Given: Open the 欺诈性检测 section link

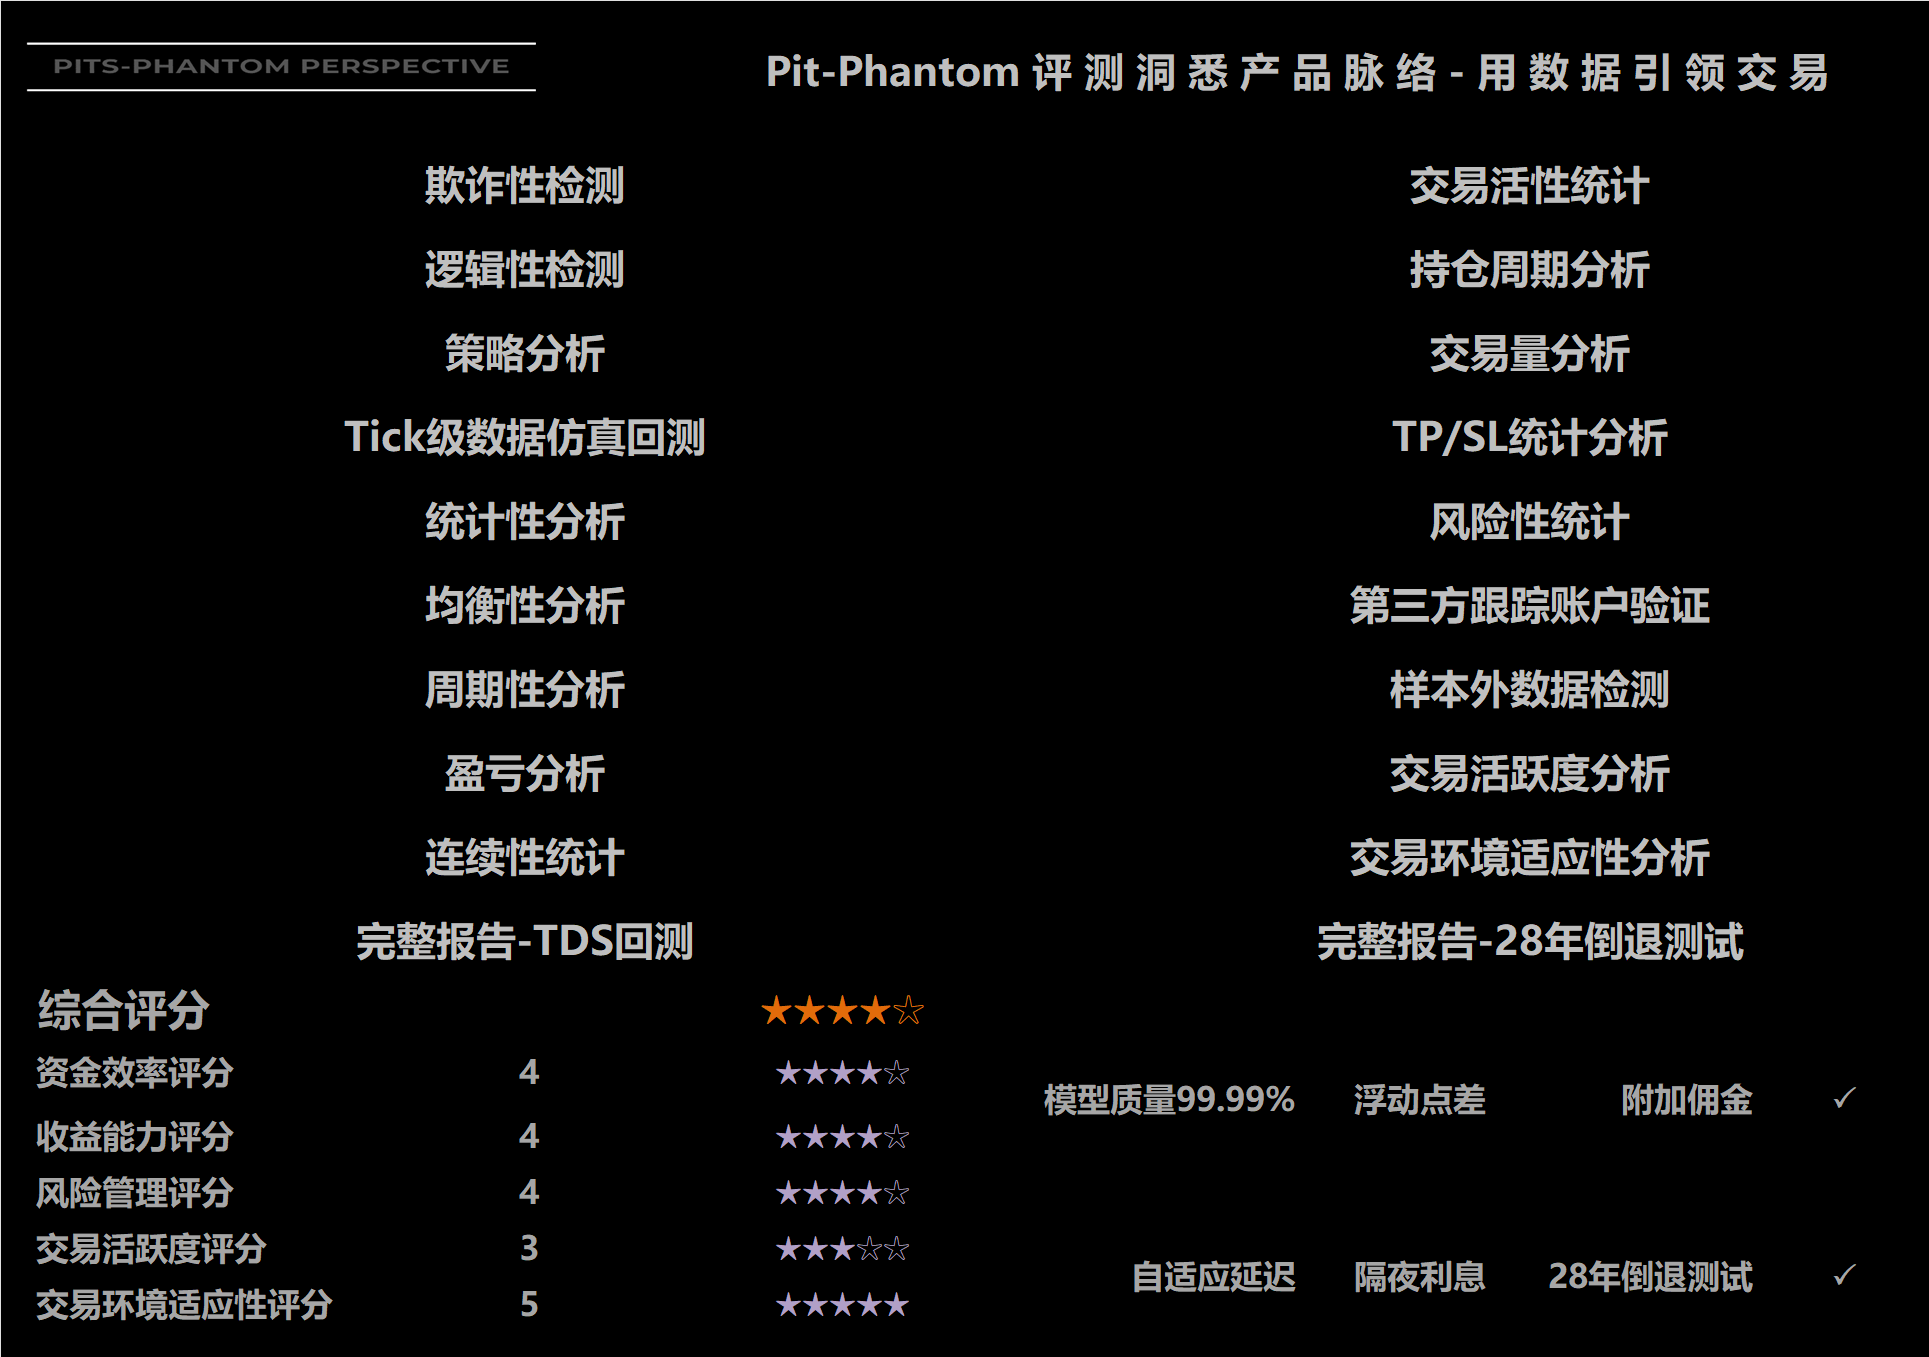Looking at the screenshot, I should pos(524,186).
